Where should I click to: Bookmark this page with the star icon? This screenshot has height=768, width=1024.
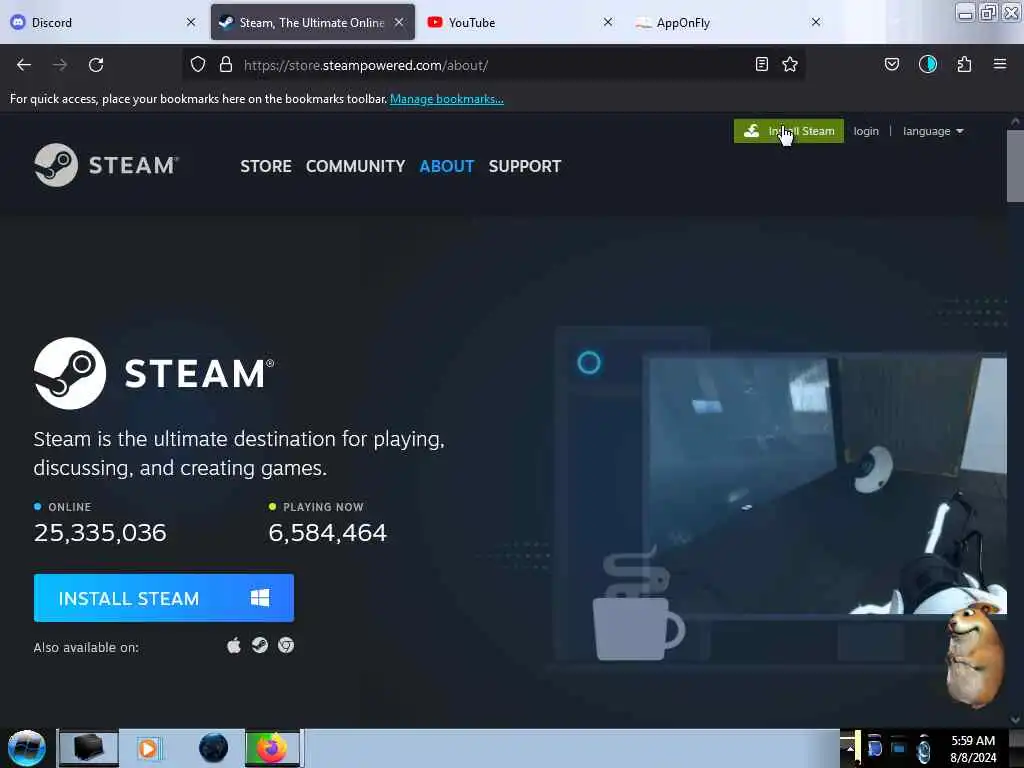tap(790, 64)
